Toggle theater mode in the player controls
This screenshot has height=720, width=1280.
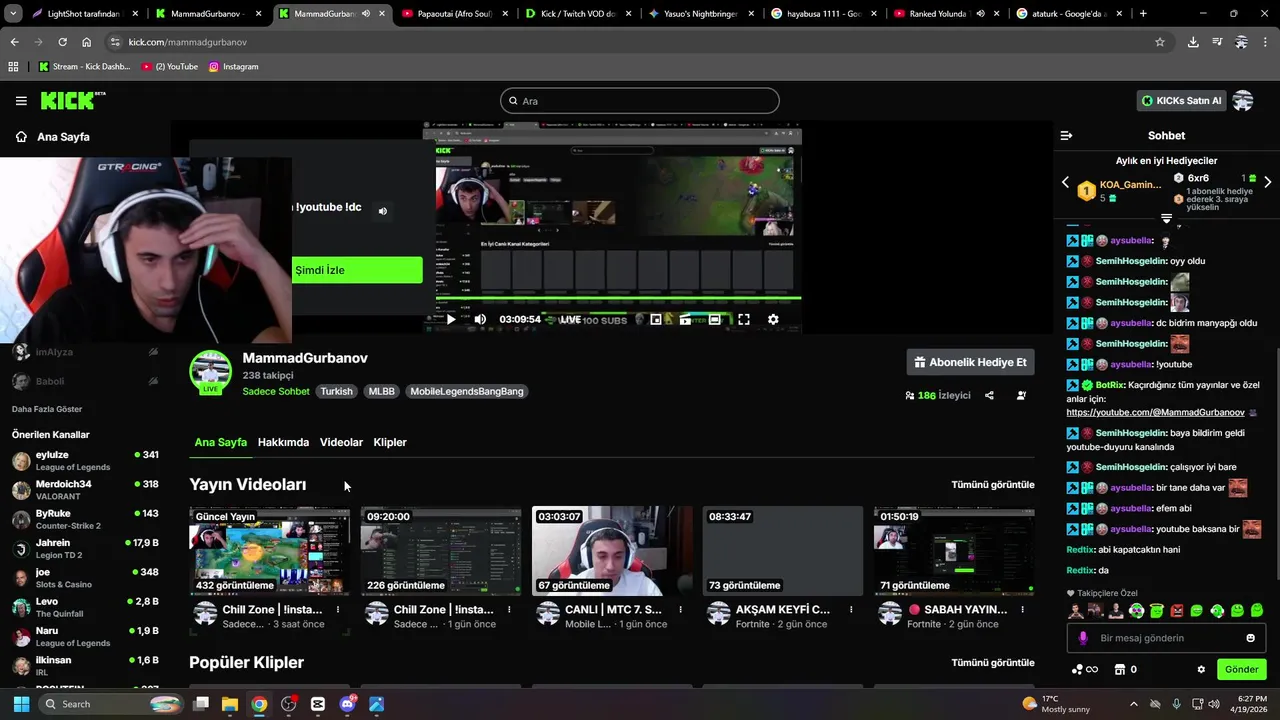[x=714, y=320]
